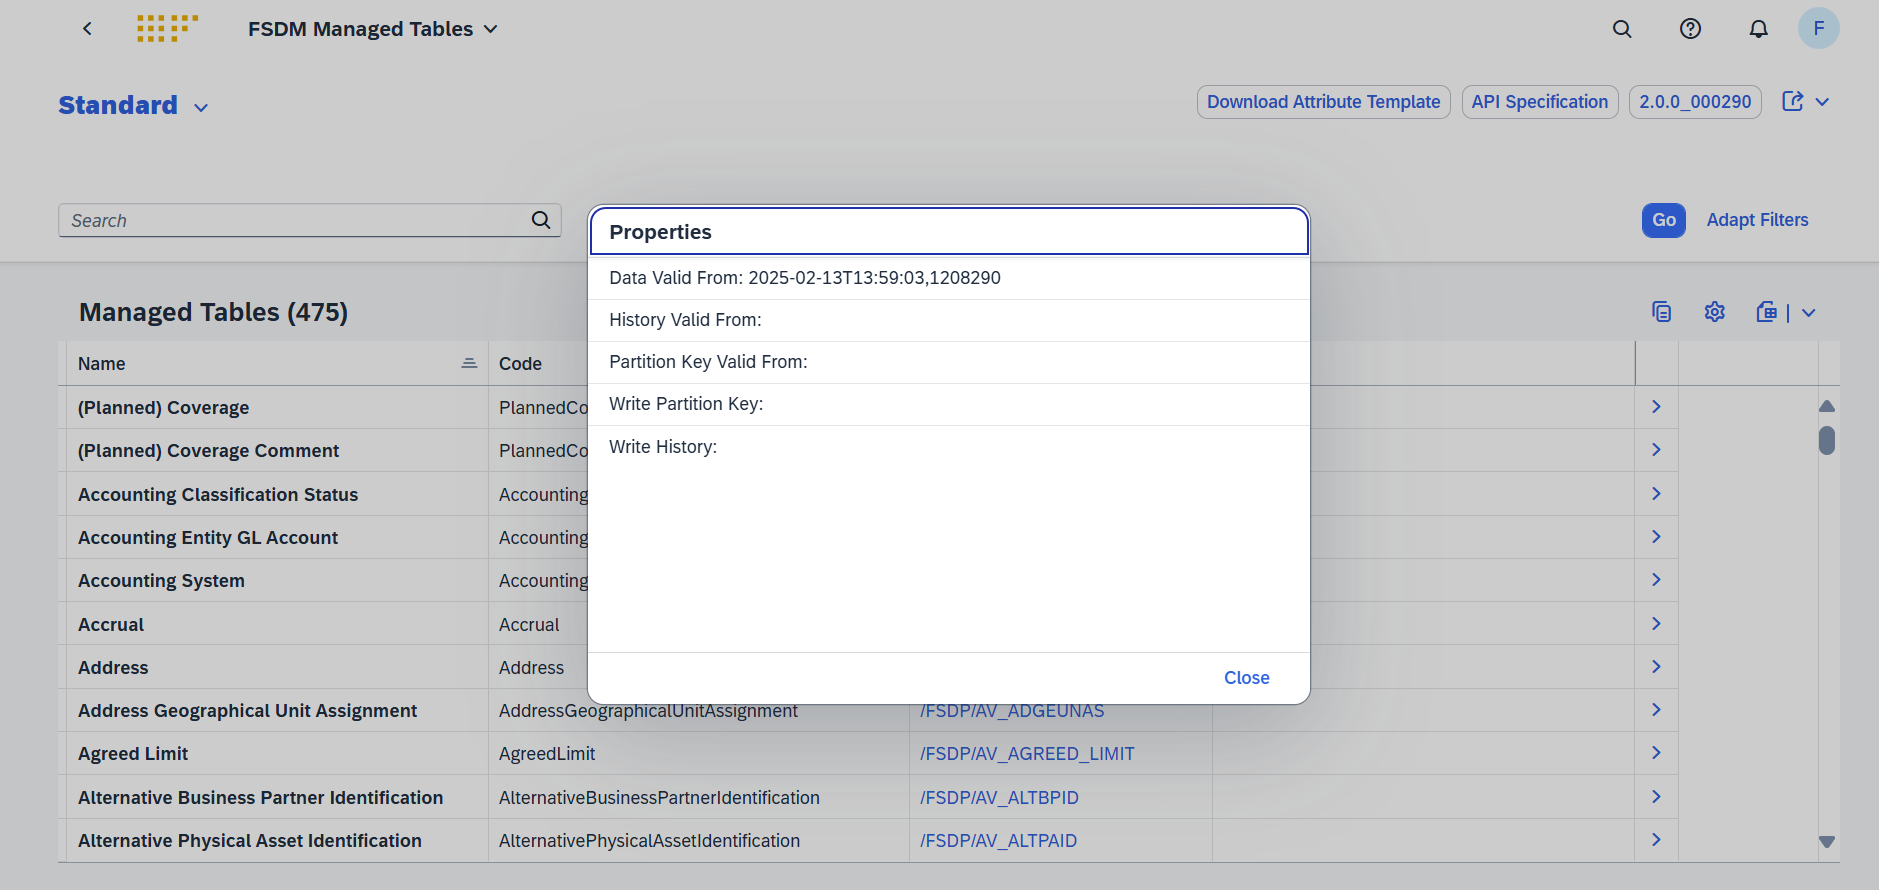Click the back navigation arrow

click(88, 29)
